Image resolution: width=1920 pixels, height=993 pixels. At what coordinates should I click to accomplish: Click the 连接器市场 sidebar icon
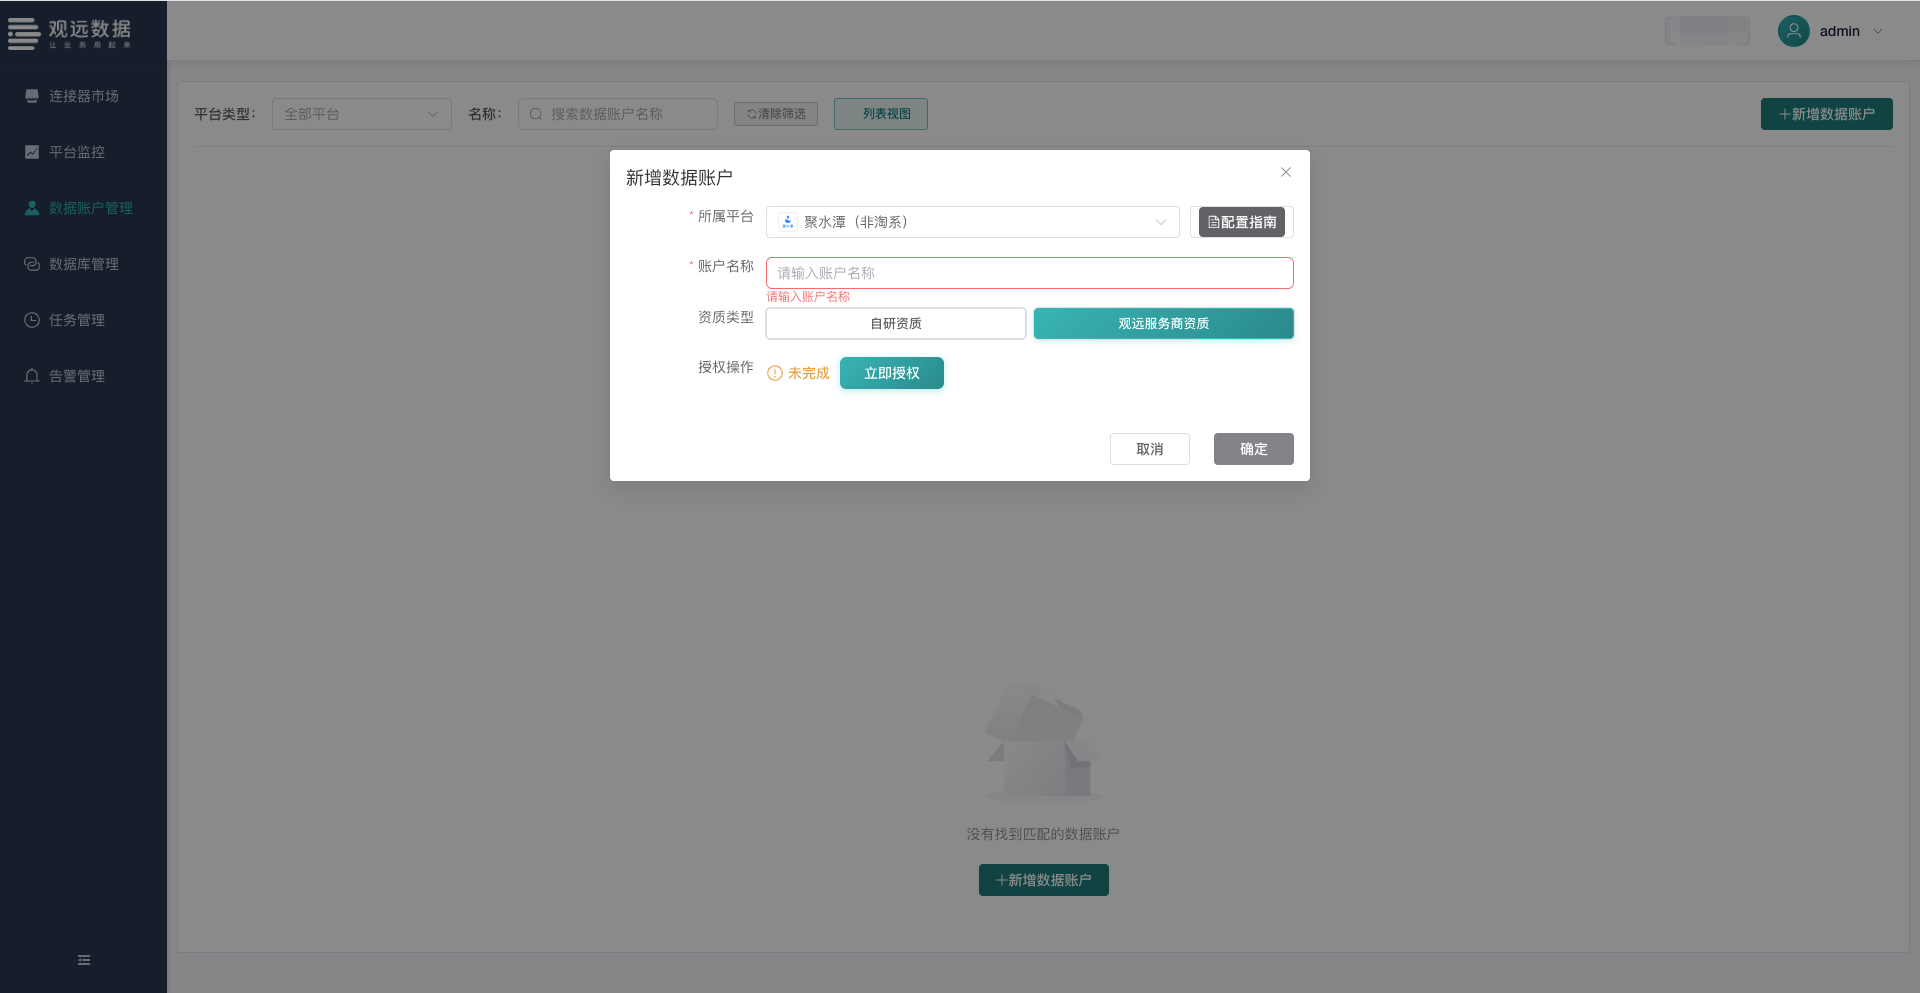tap(32, 96)
